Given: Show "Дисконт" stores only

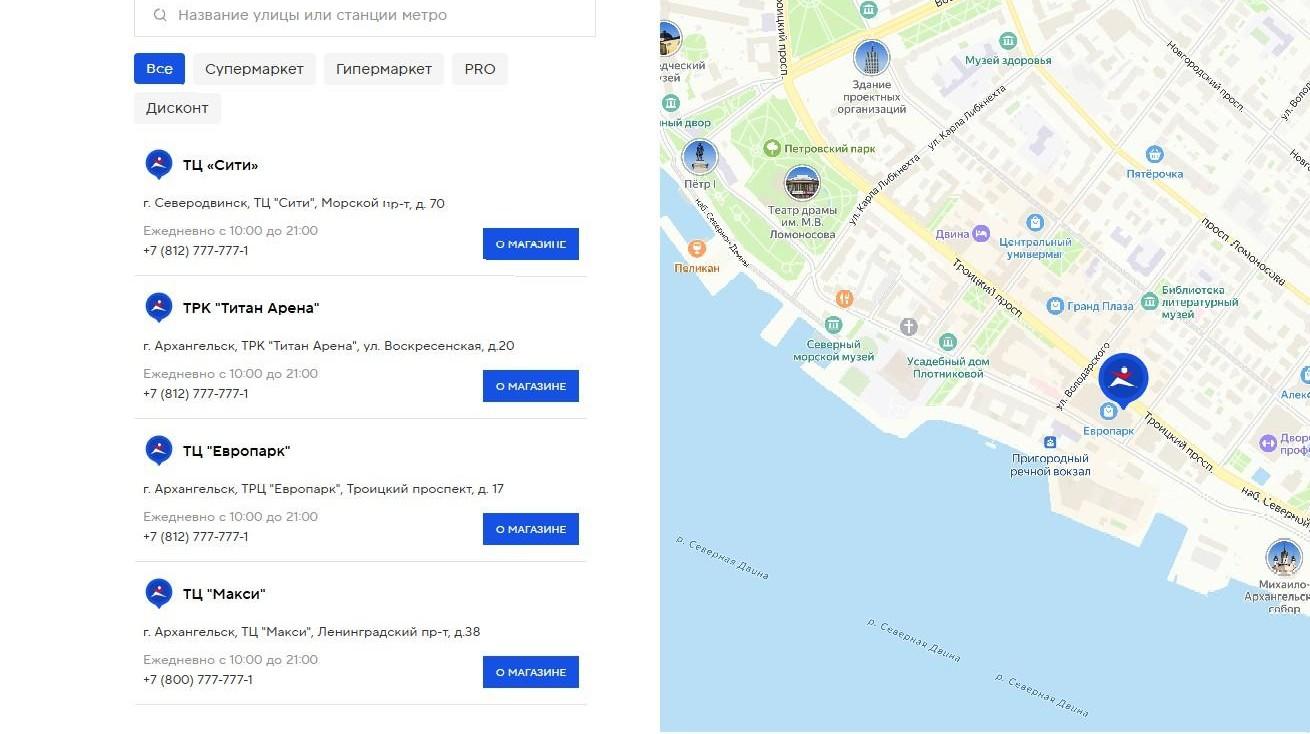Looking at the screenshot, I should point(177,108).
